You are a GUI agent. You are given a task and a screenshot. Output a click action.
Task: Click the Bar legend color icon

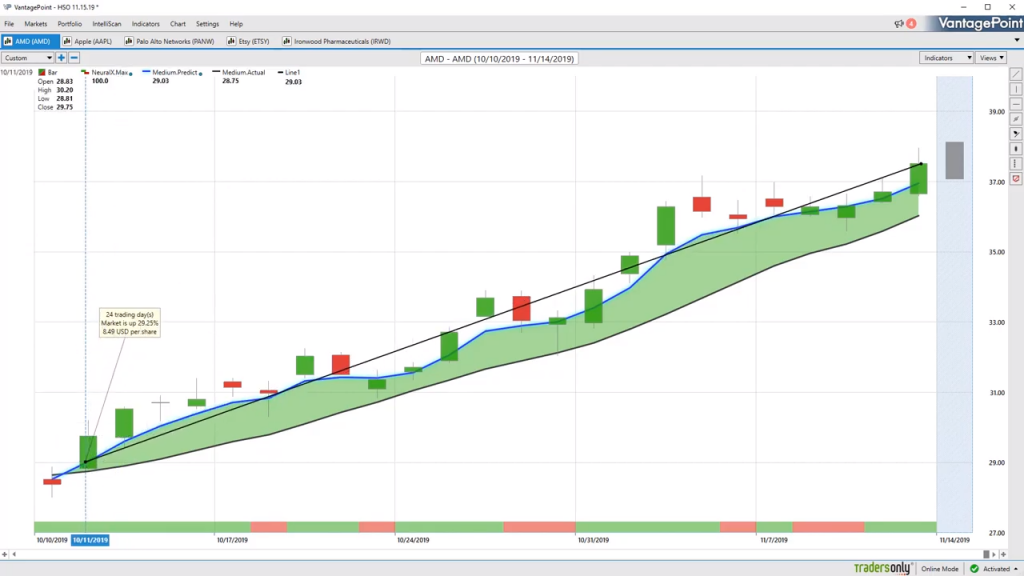[x=42, y=72]
